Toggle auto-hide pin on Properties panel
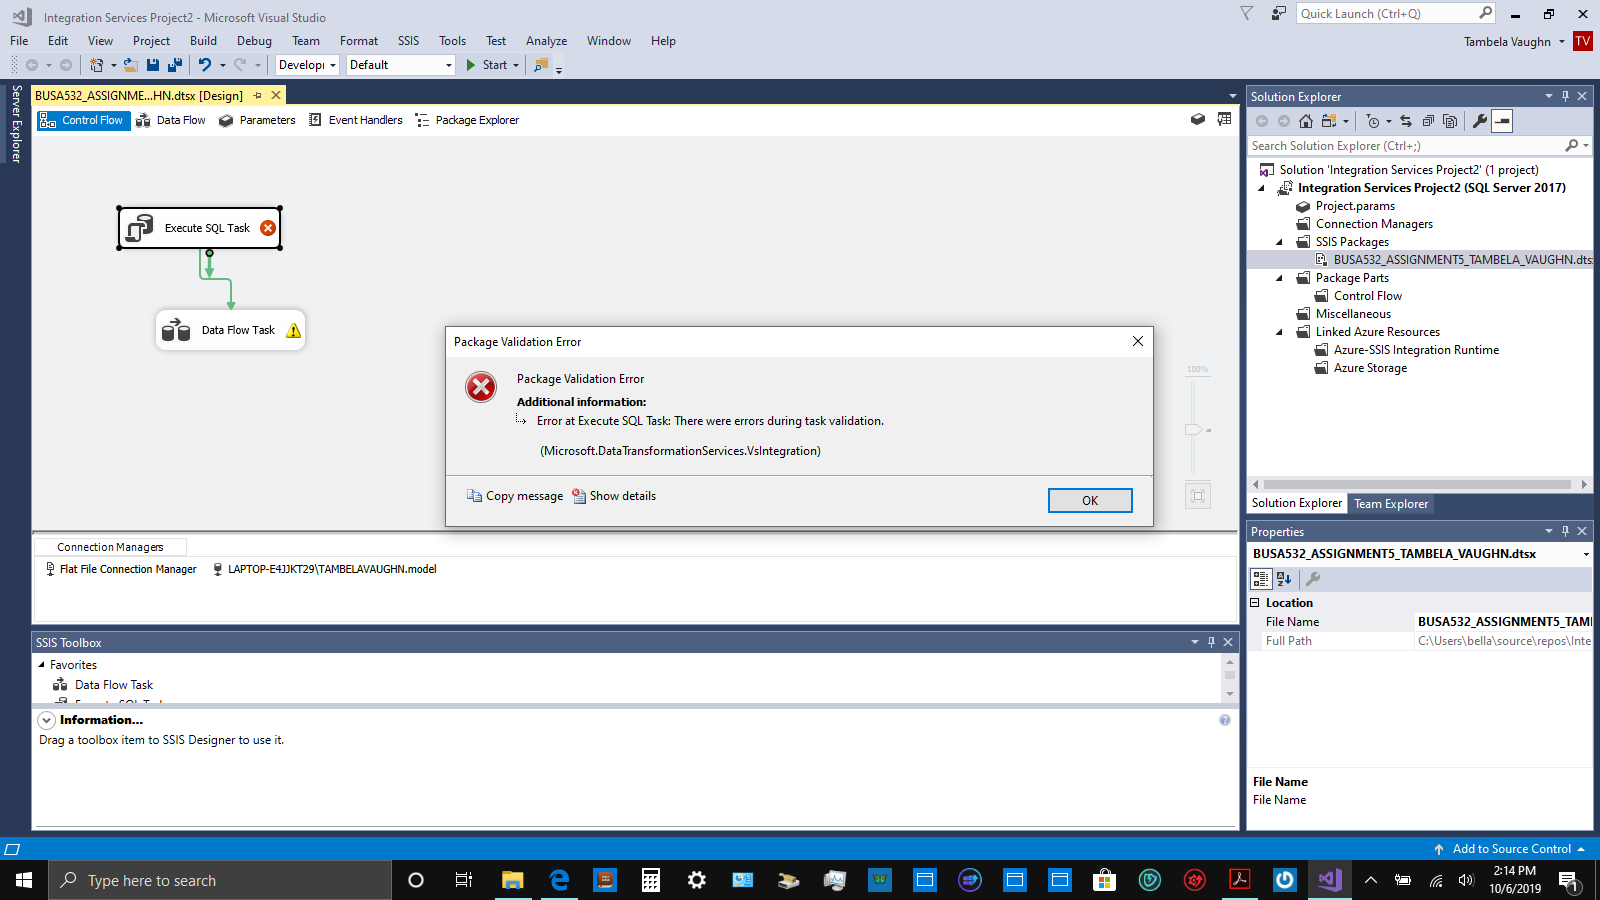This screenshot has width=1600, height=900. click(x=1565, y=531)
